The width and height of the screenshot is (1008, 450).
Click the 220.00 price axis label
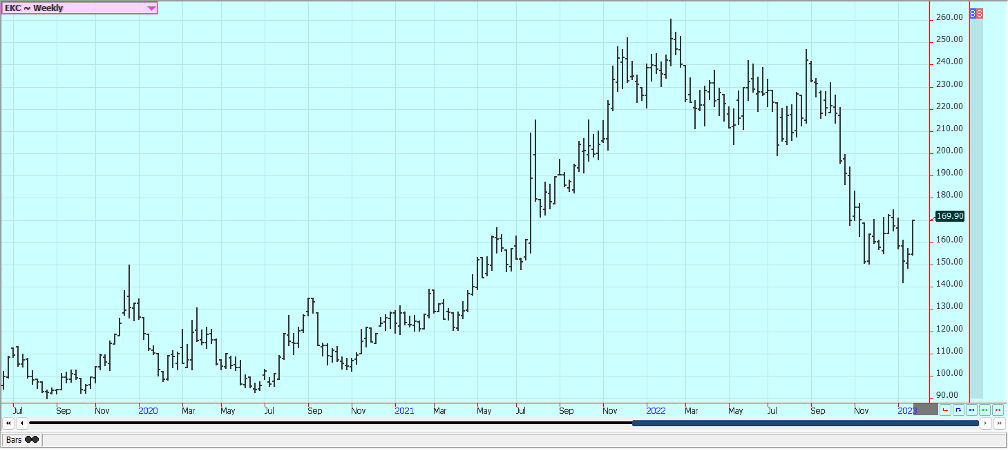(x=950, y=106)
